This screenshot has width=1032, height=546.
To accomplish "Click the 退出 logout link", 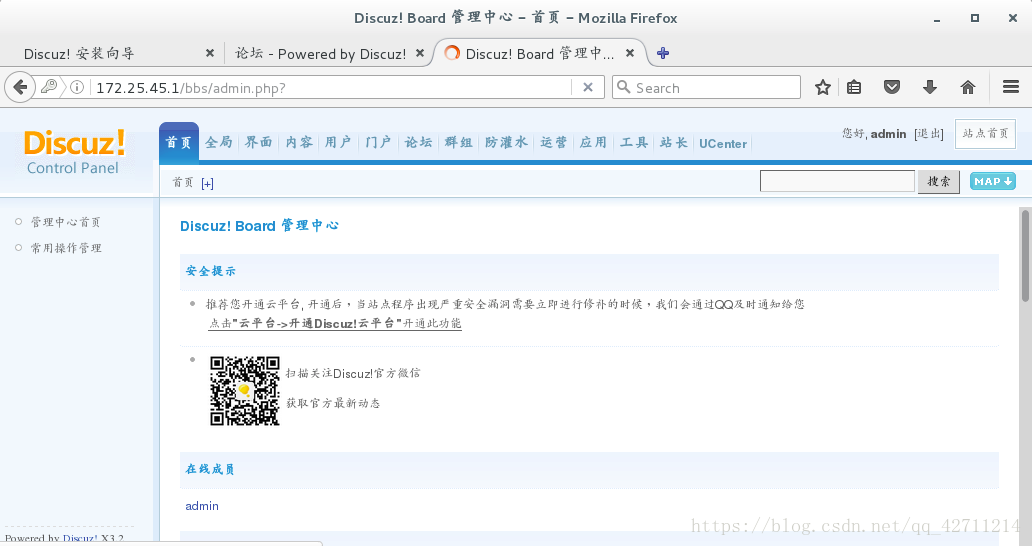I will click(929, 134).
